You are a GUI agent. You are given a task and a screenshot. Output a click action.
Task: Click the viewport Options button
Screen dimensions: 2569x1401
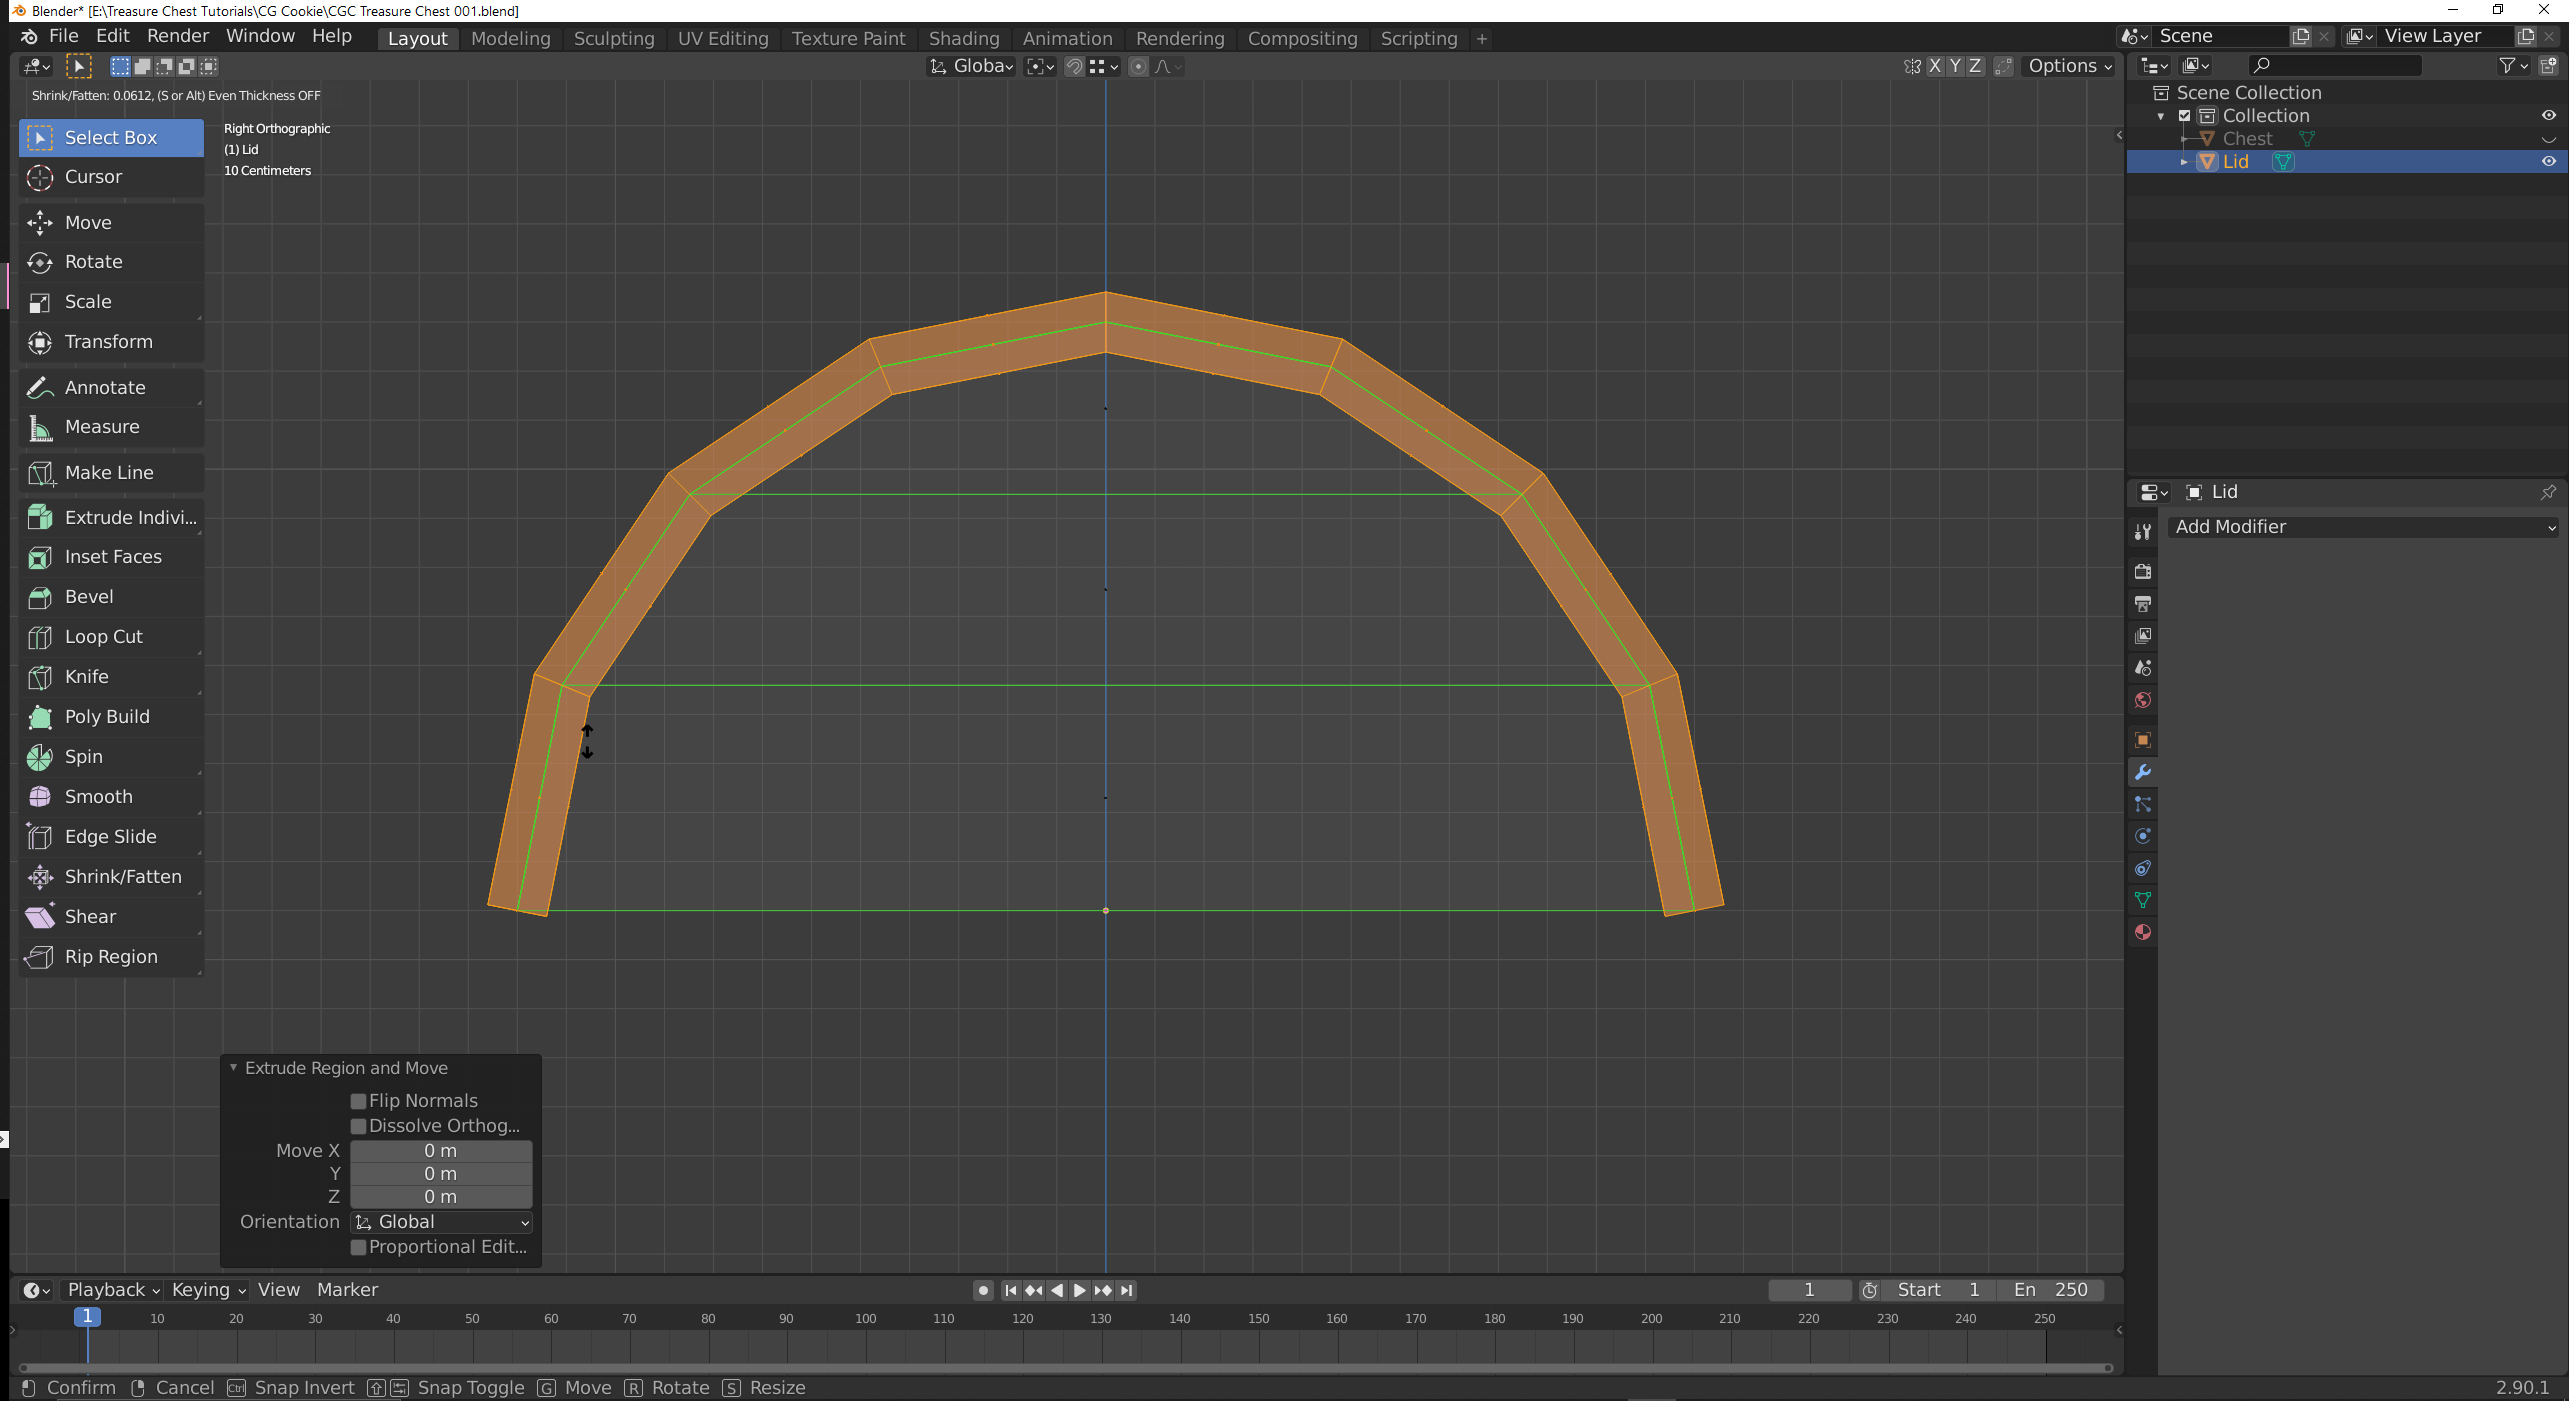[x=2069, y=66]
